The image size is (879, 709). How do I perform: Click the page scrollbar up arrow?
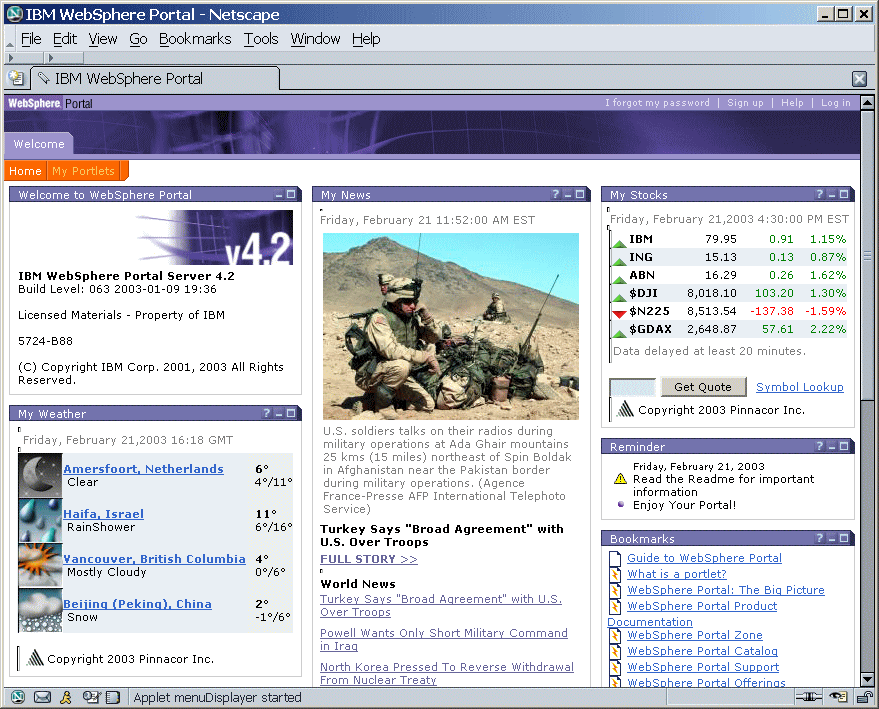[867, 103]
